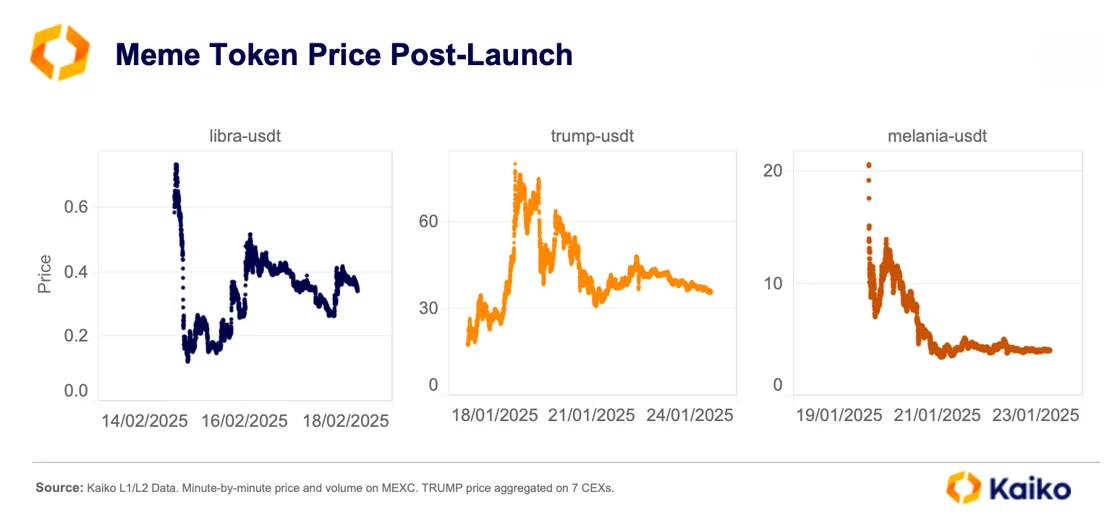Click the 21/01/2025 tick on trump chart
Viewport: 1120px width, 518px height.
(591, 415)
